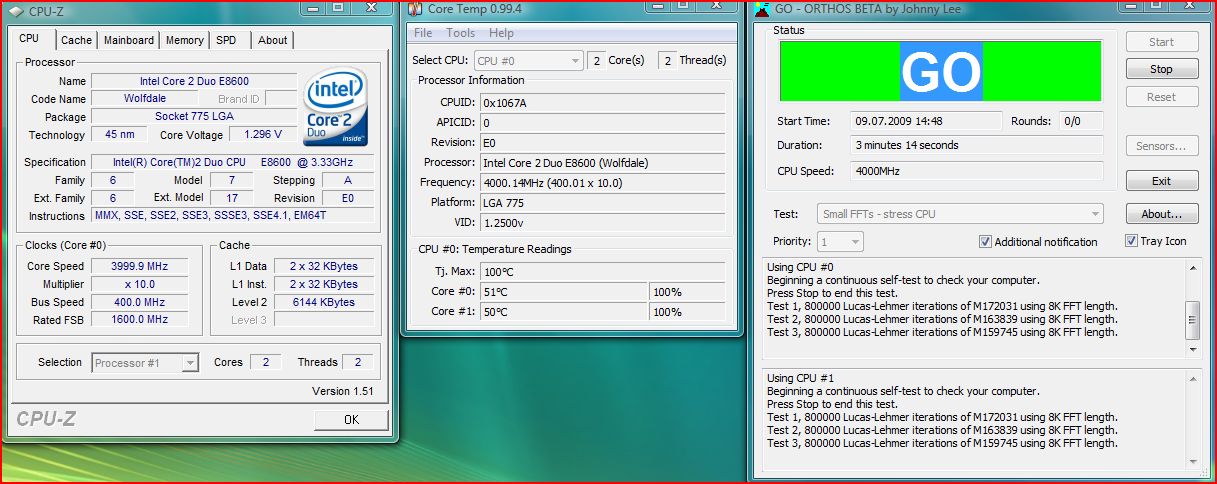Click the Start button in ORTHOS
This screenshot has height=484, width=1217.
[1161, 42]
